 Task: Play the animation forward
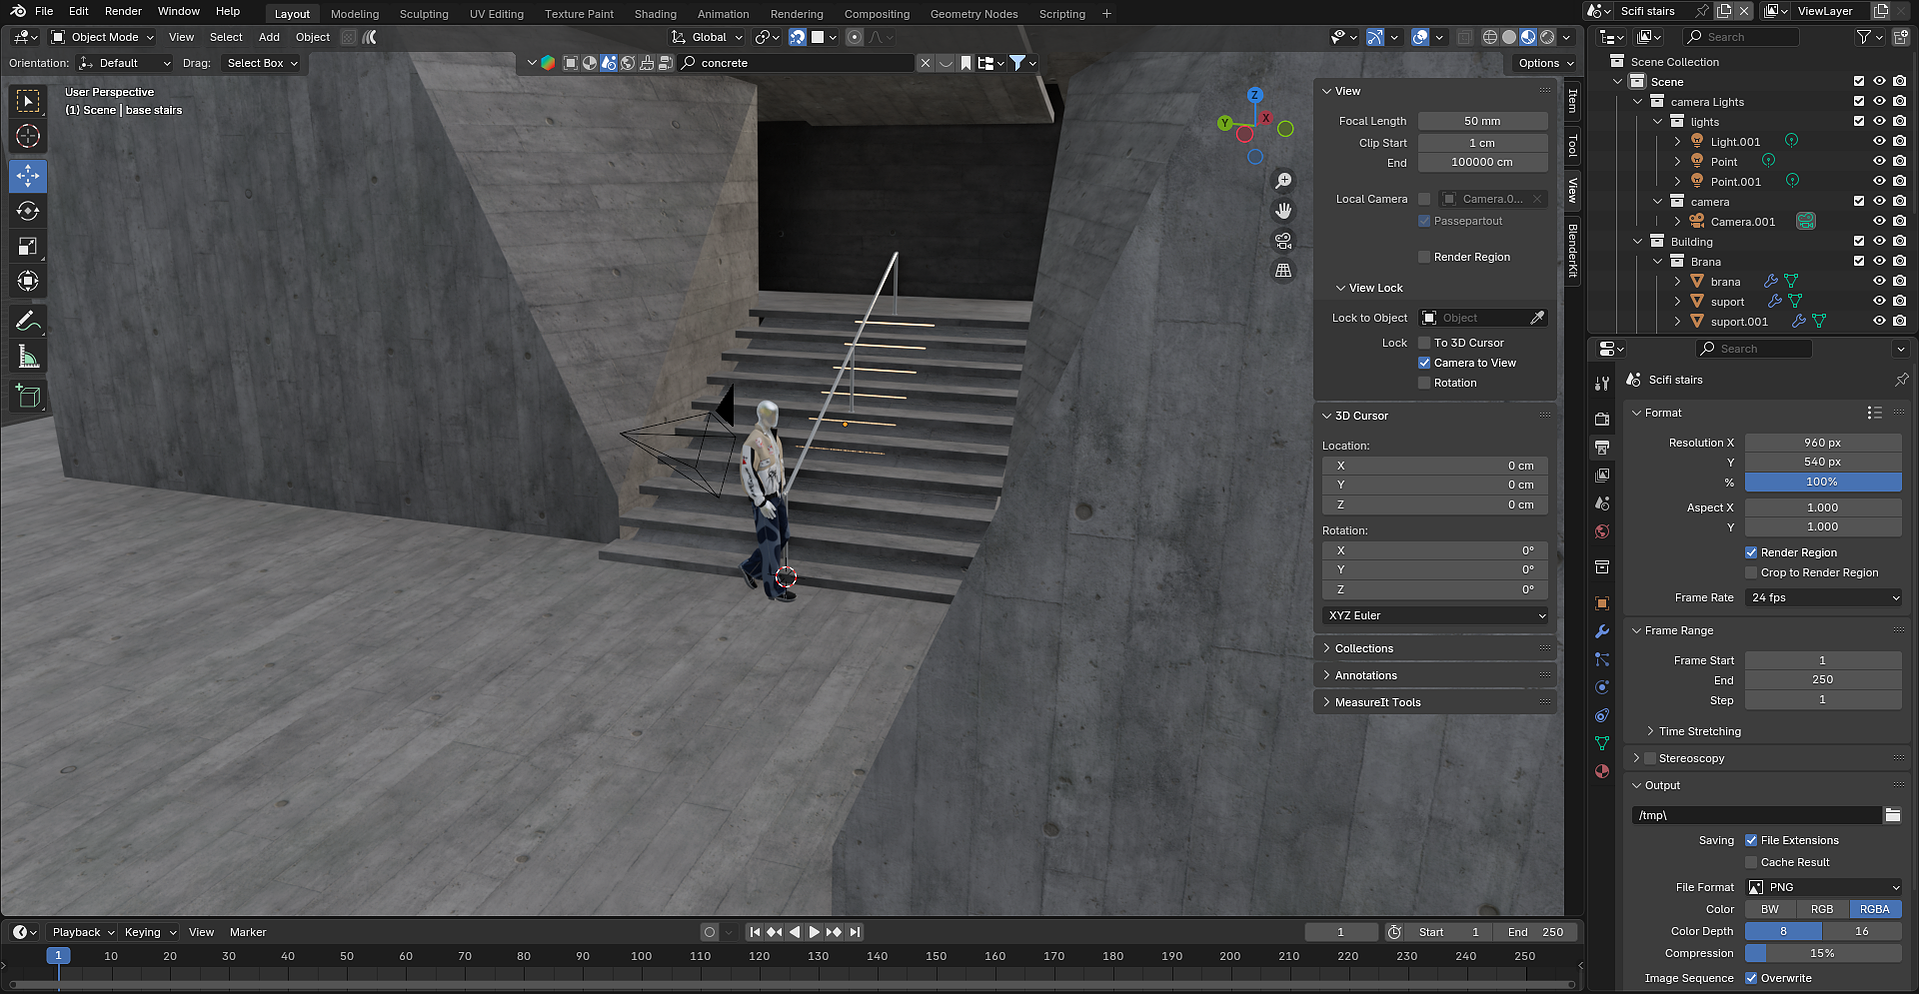point(814,932)
